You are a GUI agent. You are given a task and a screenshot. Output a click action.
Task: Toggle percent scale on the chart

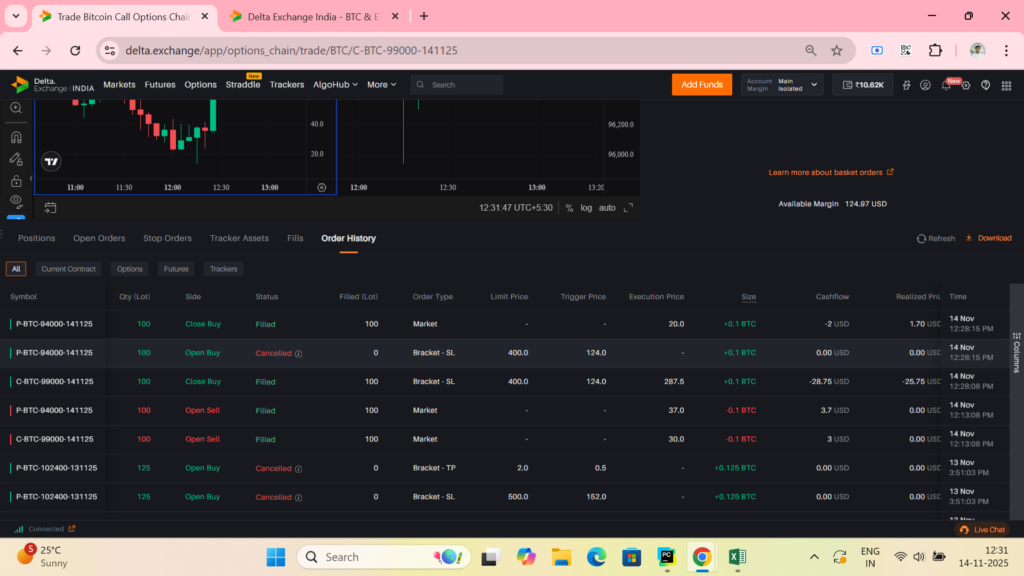(x=569, y=208)
